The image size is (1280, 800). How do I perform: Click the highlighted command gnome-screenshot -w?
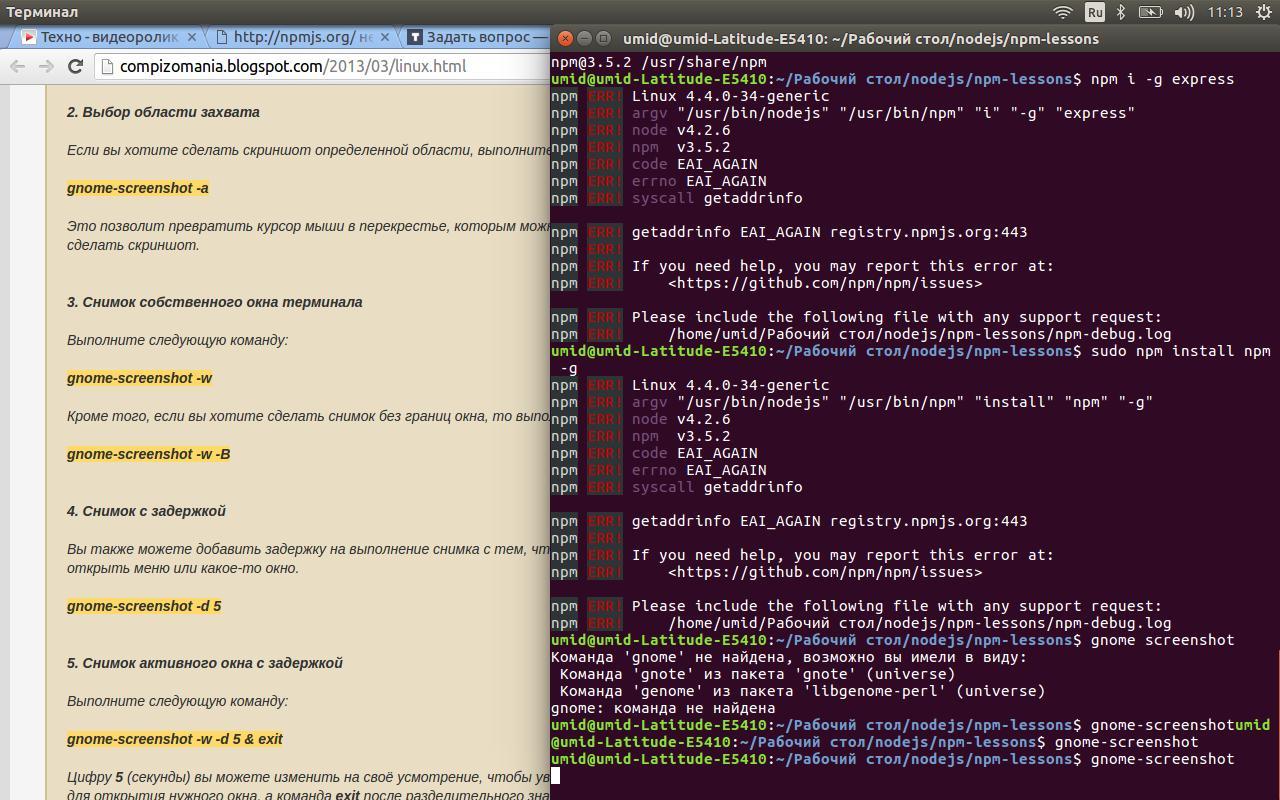point(140,378)
